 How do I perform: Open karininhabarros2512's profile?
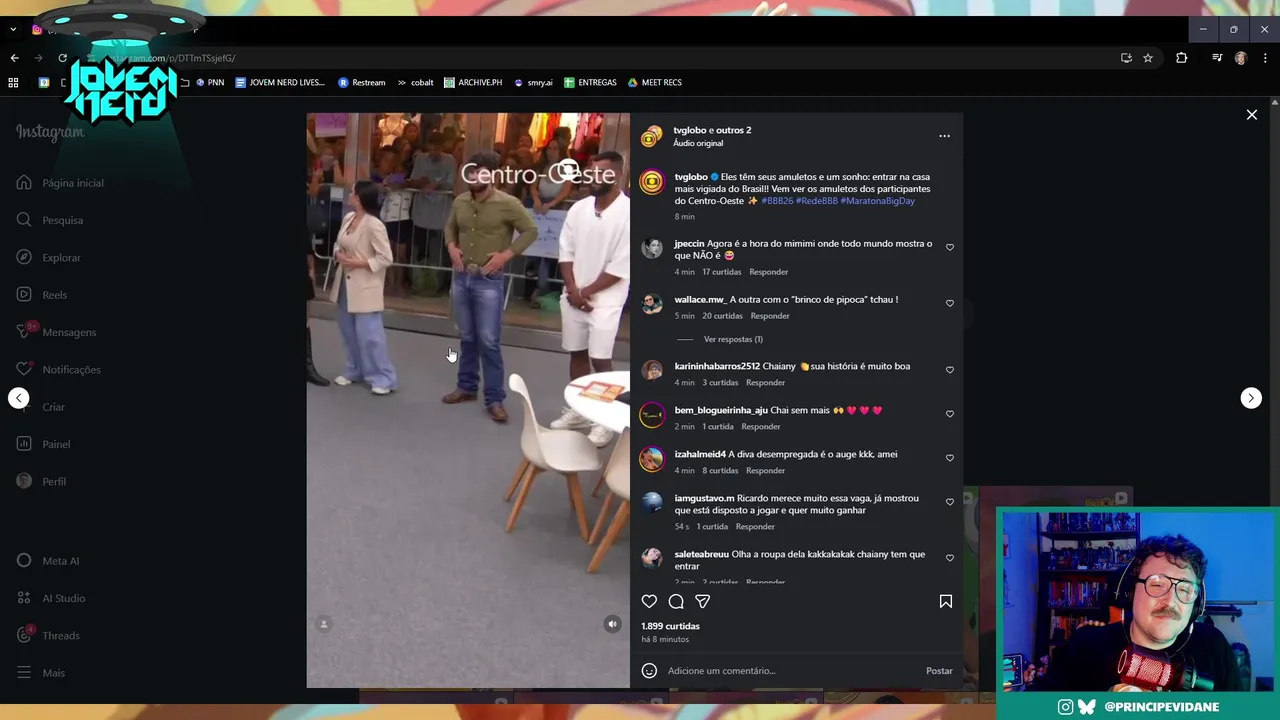click(x=717, y=366)
